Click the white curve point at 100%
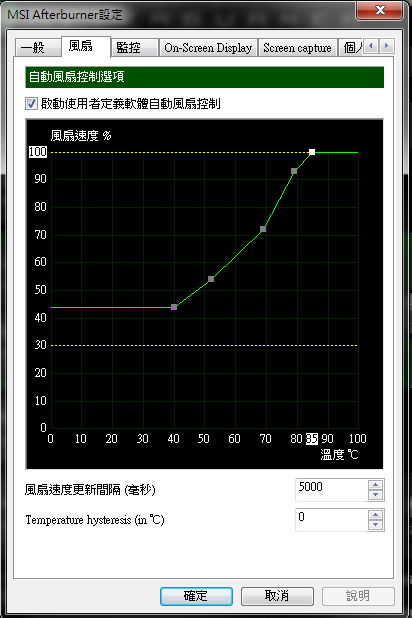 (312, 152)
